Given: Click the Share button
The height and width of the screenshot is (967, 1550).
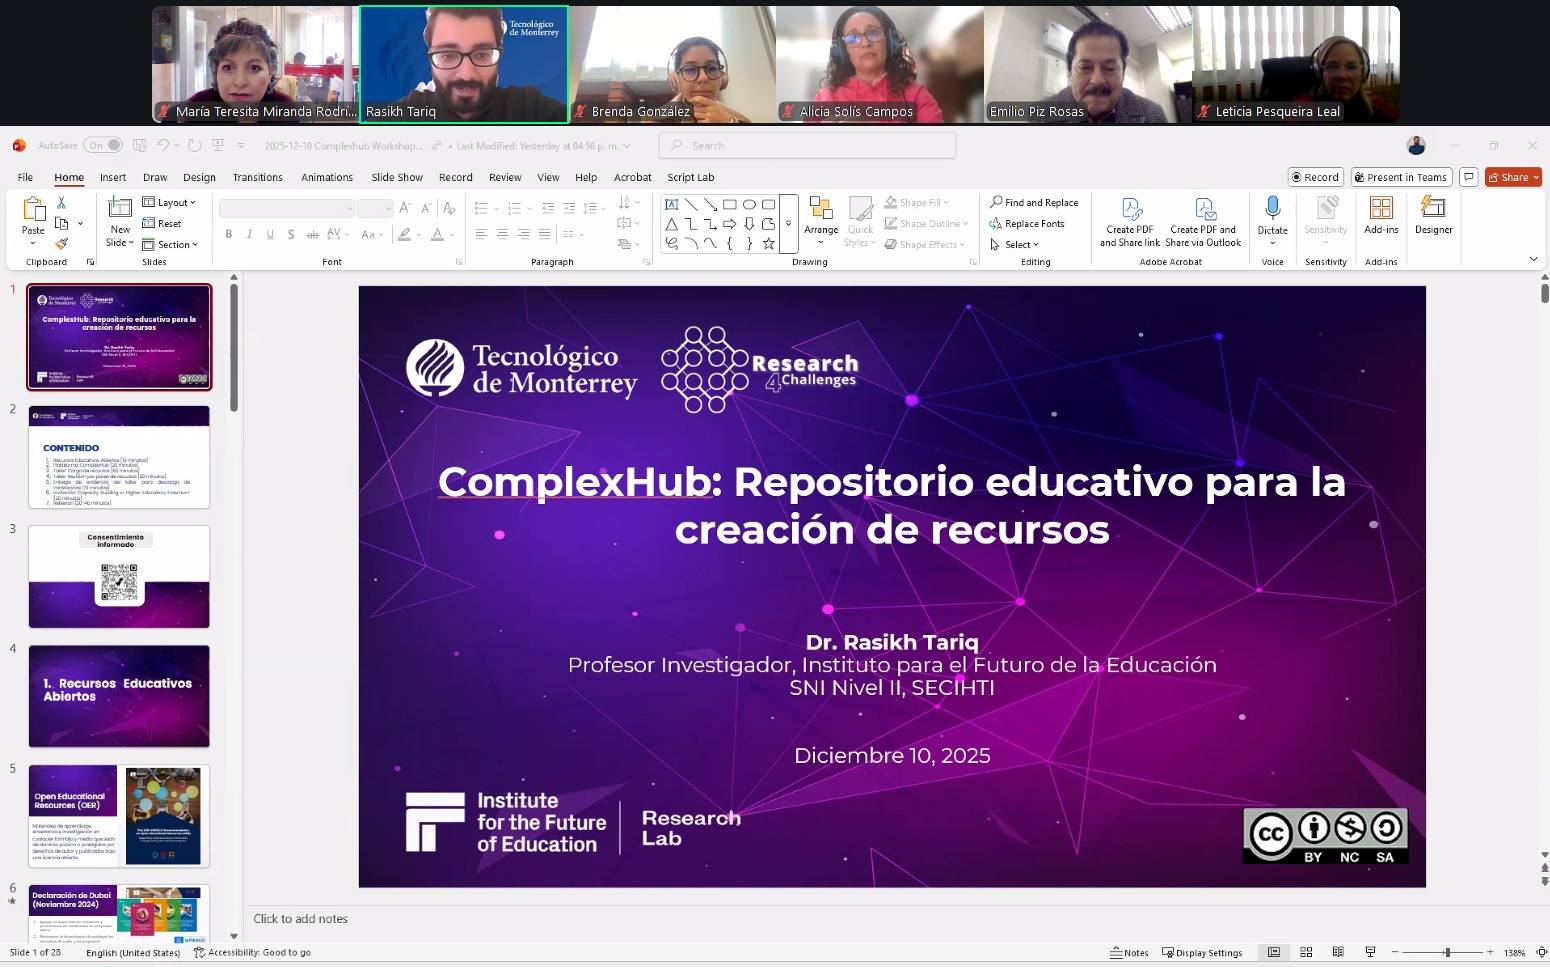Looking at the screenshot, I should [x=1512, y=177].
